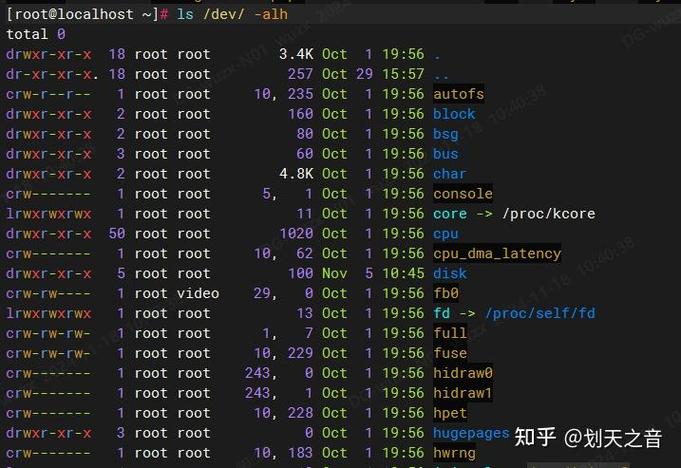Select the '/proc/self/fd' link target

540,313
